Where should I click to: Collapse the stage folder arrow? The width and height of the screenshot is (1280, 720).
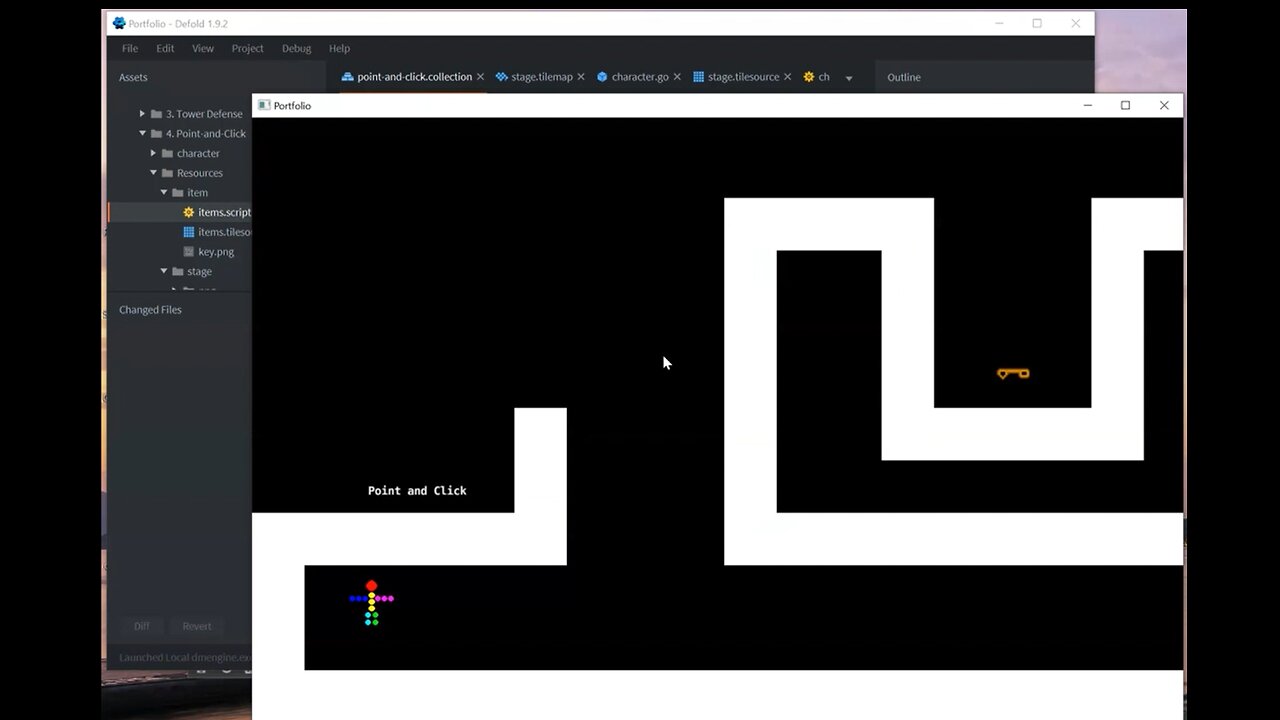164,271
